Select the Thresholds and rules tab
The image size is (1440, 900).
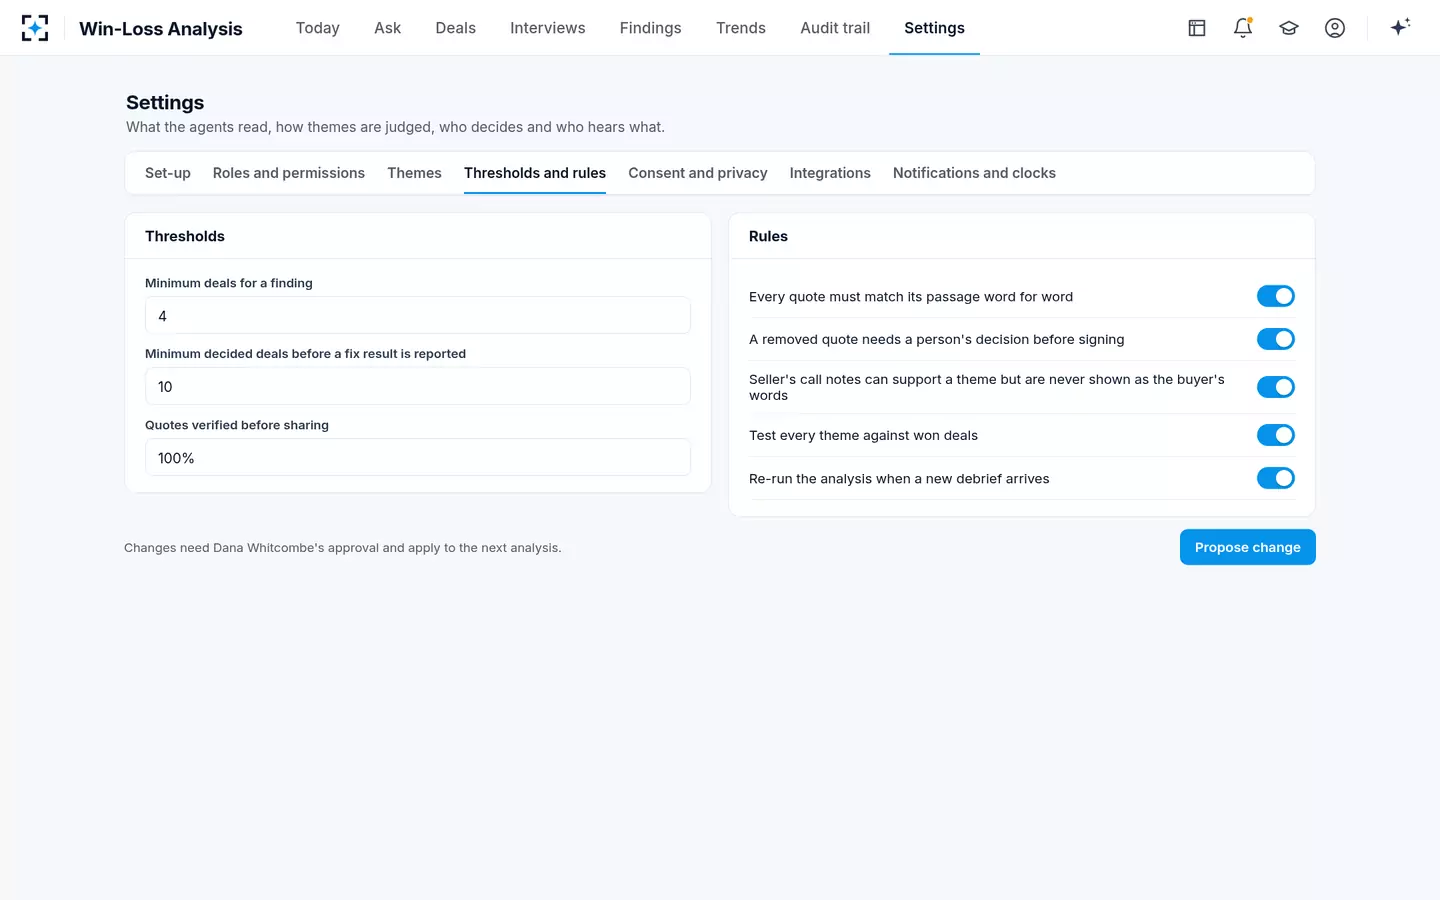click(x=535, y=173)
